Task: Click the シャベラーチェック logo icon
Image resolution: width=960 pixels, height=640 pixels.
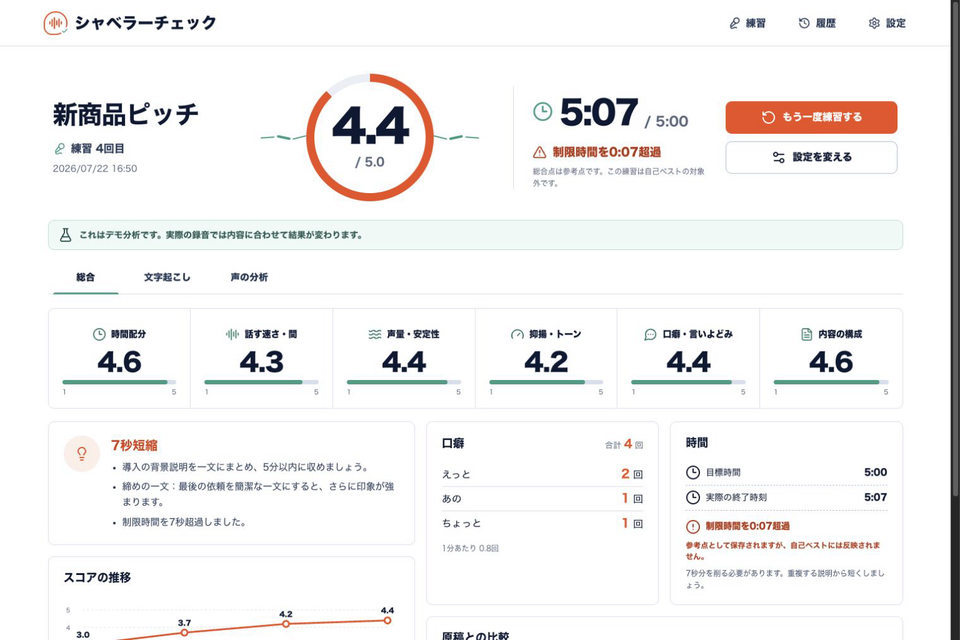Action: [x=55, y=23]
